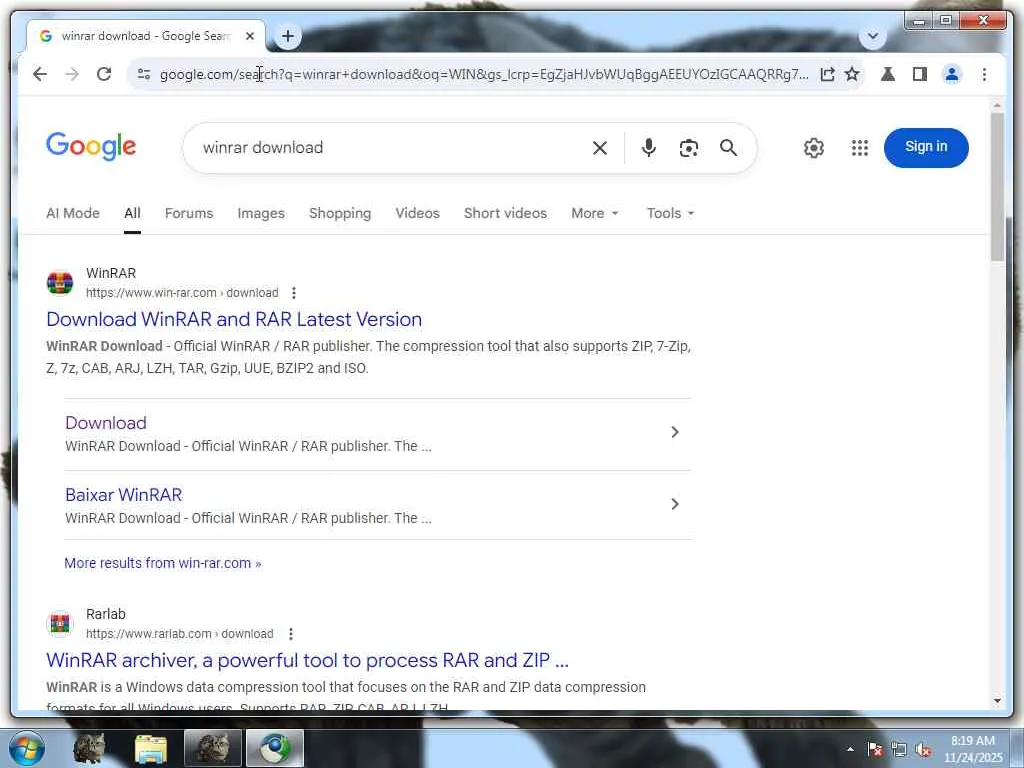
Task: Click the Sign in button
Action: point(926,148)
